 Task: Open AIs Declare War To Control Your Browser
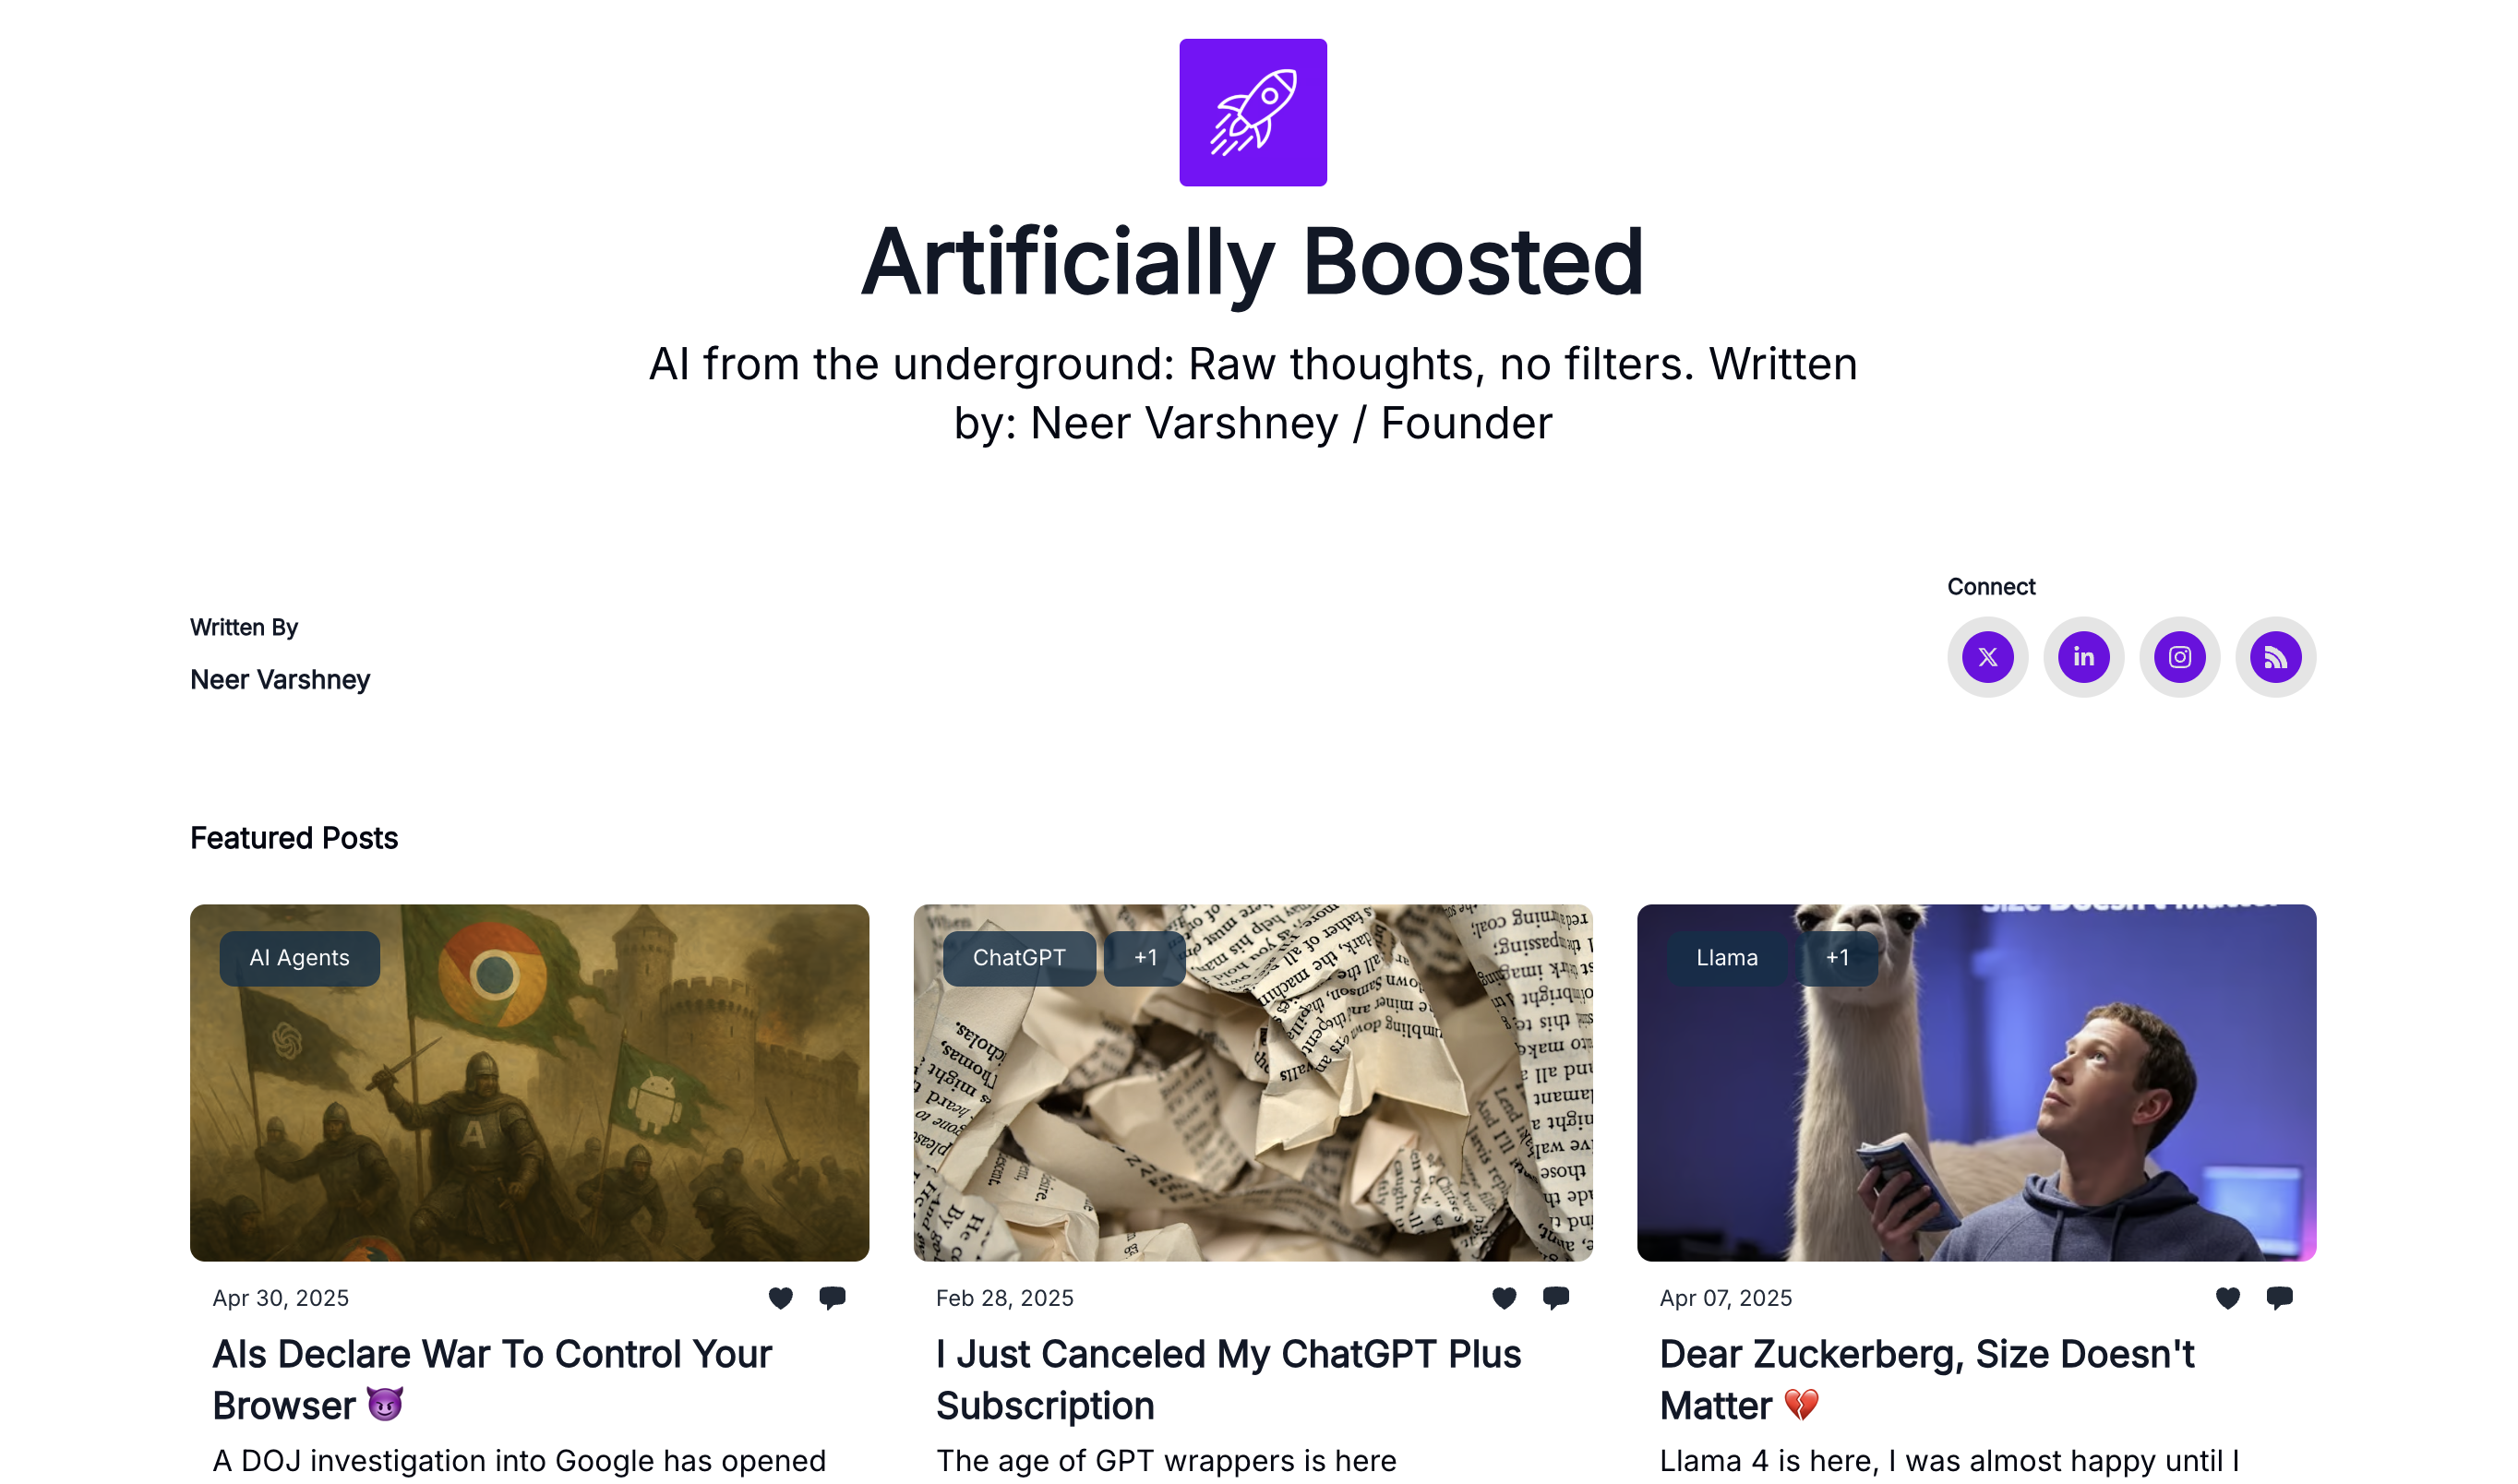coord(492,1379)
